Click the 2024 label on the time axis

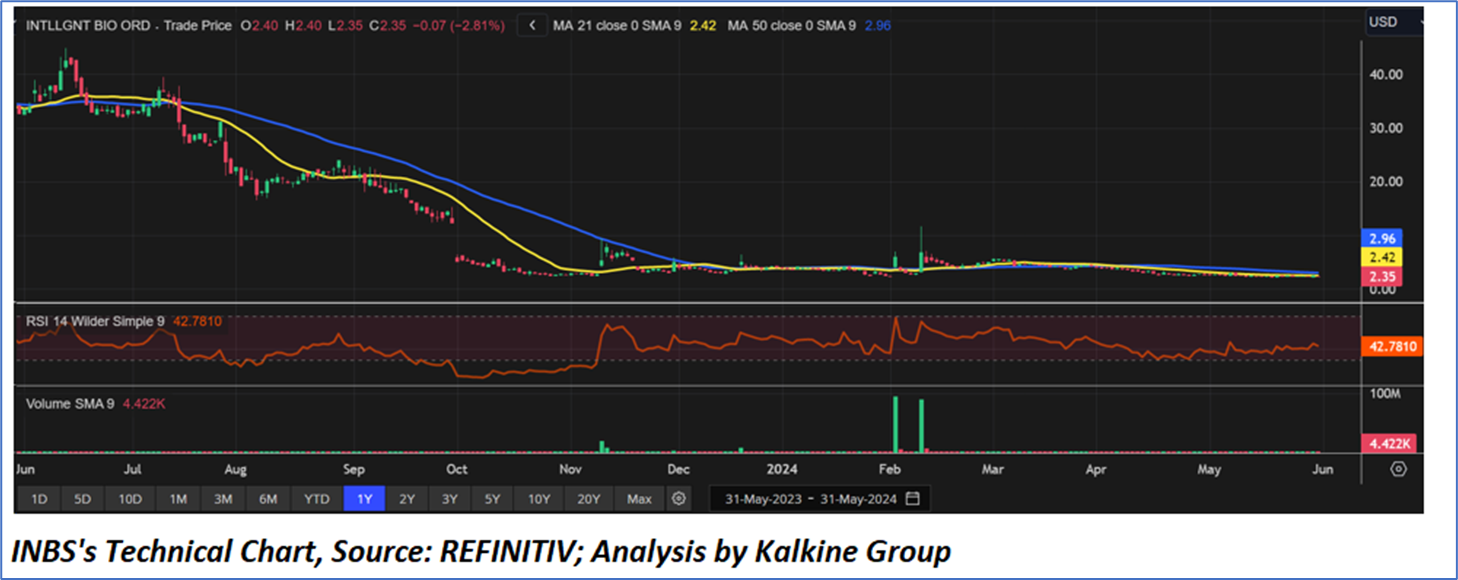[784, 468]
